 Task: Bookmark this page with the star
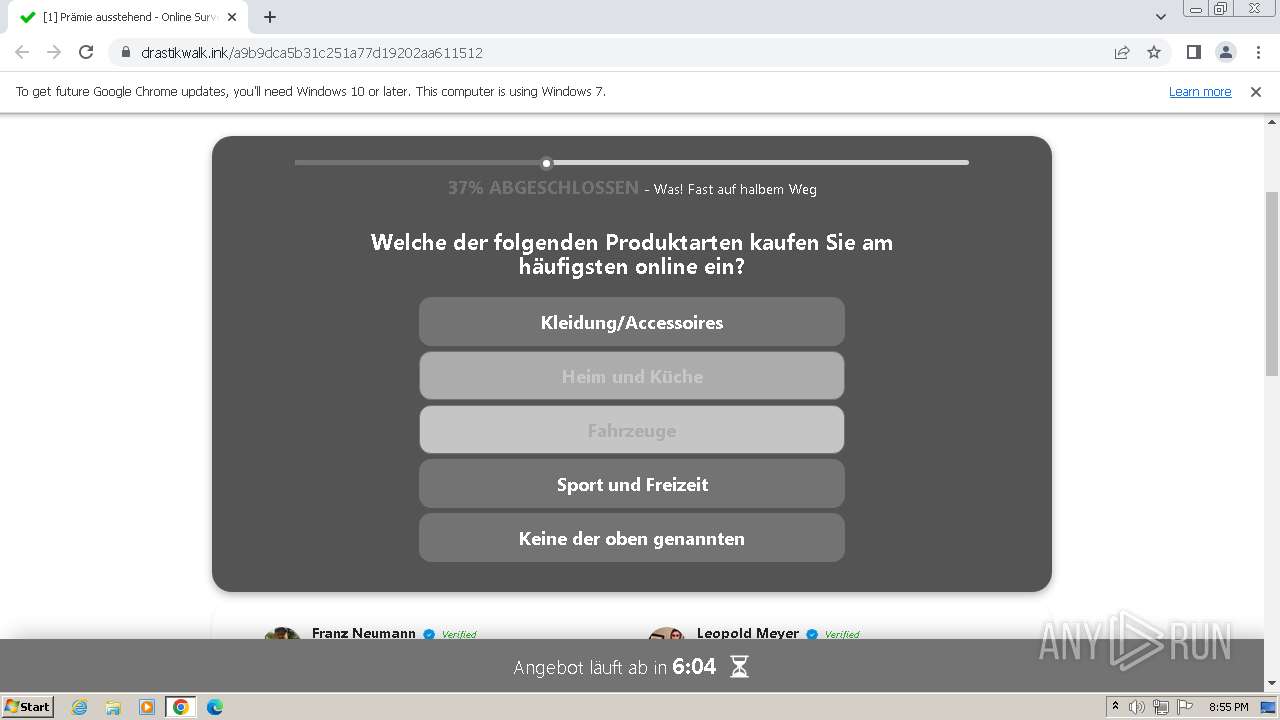(x=1154, y=52)
